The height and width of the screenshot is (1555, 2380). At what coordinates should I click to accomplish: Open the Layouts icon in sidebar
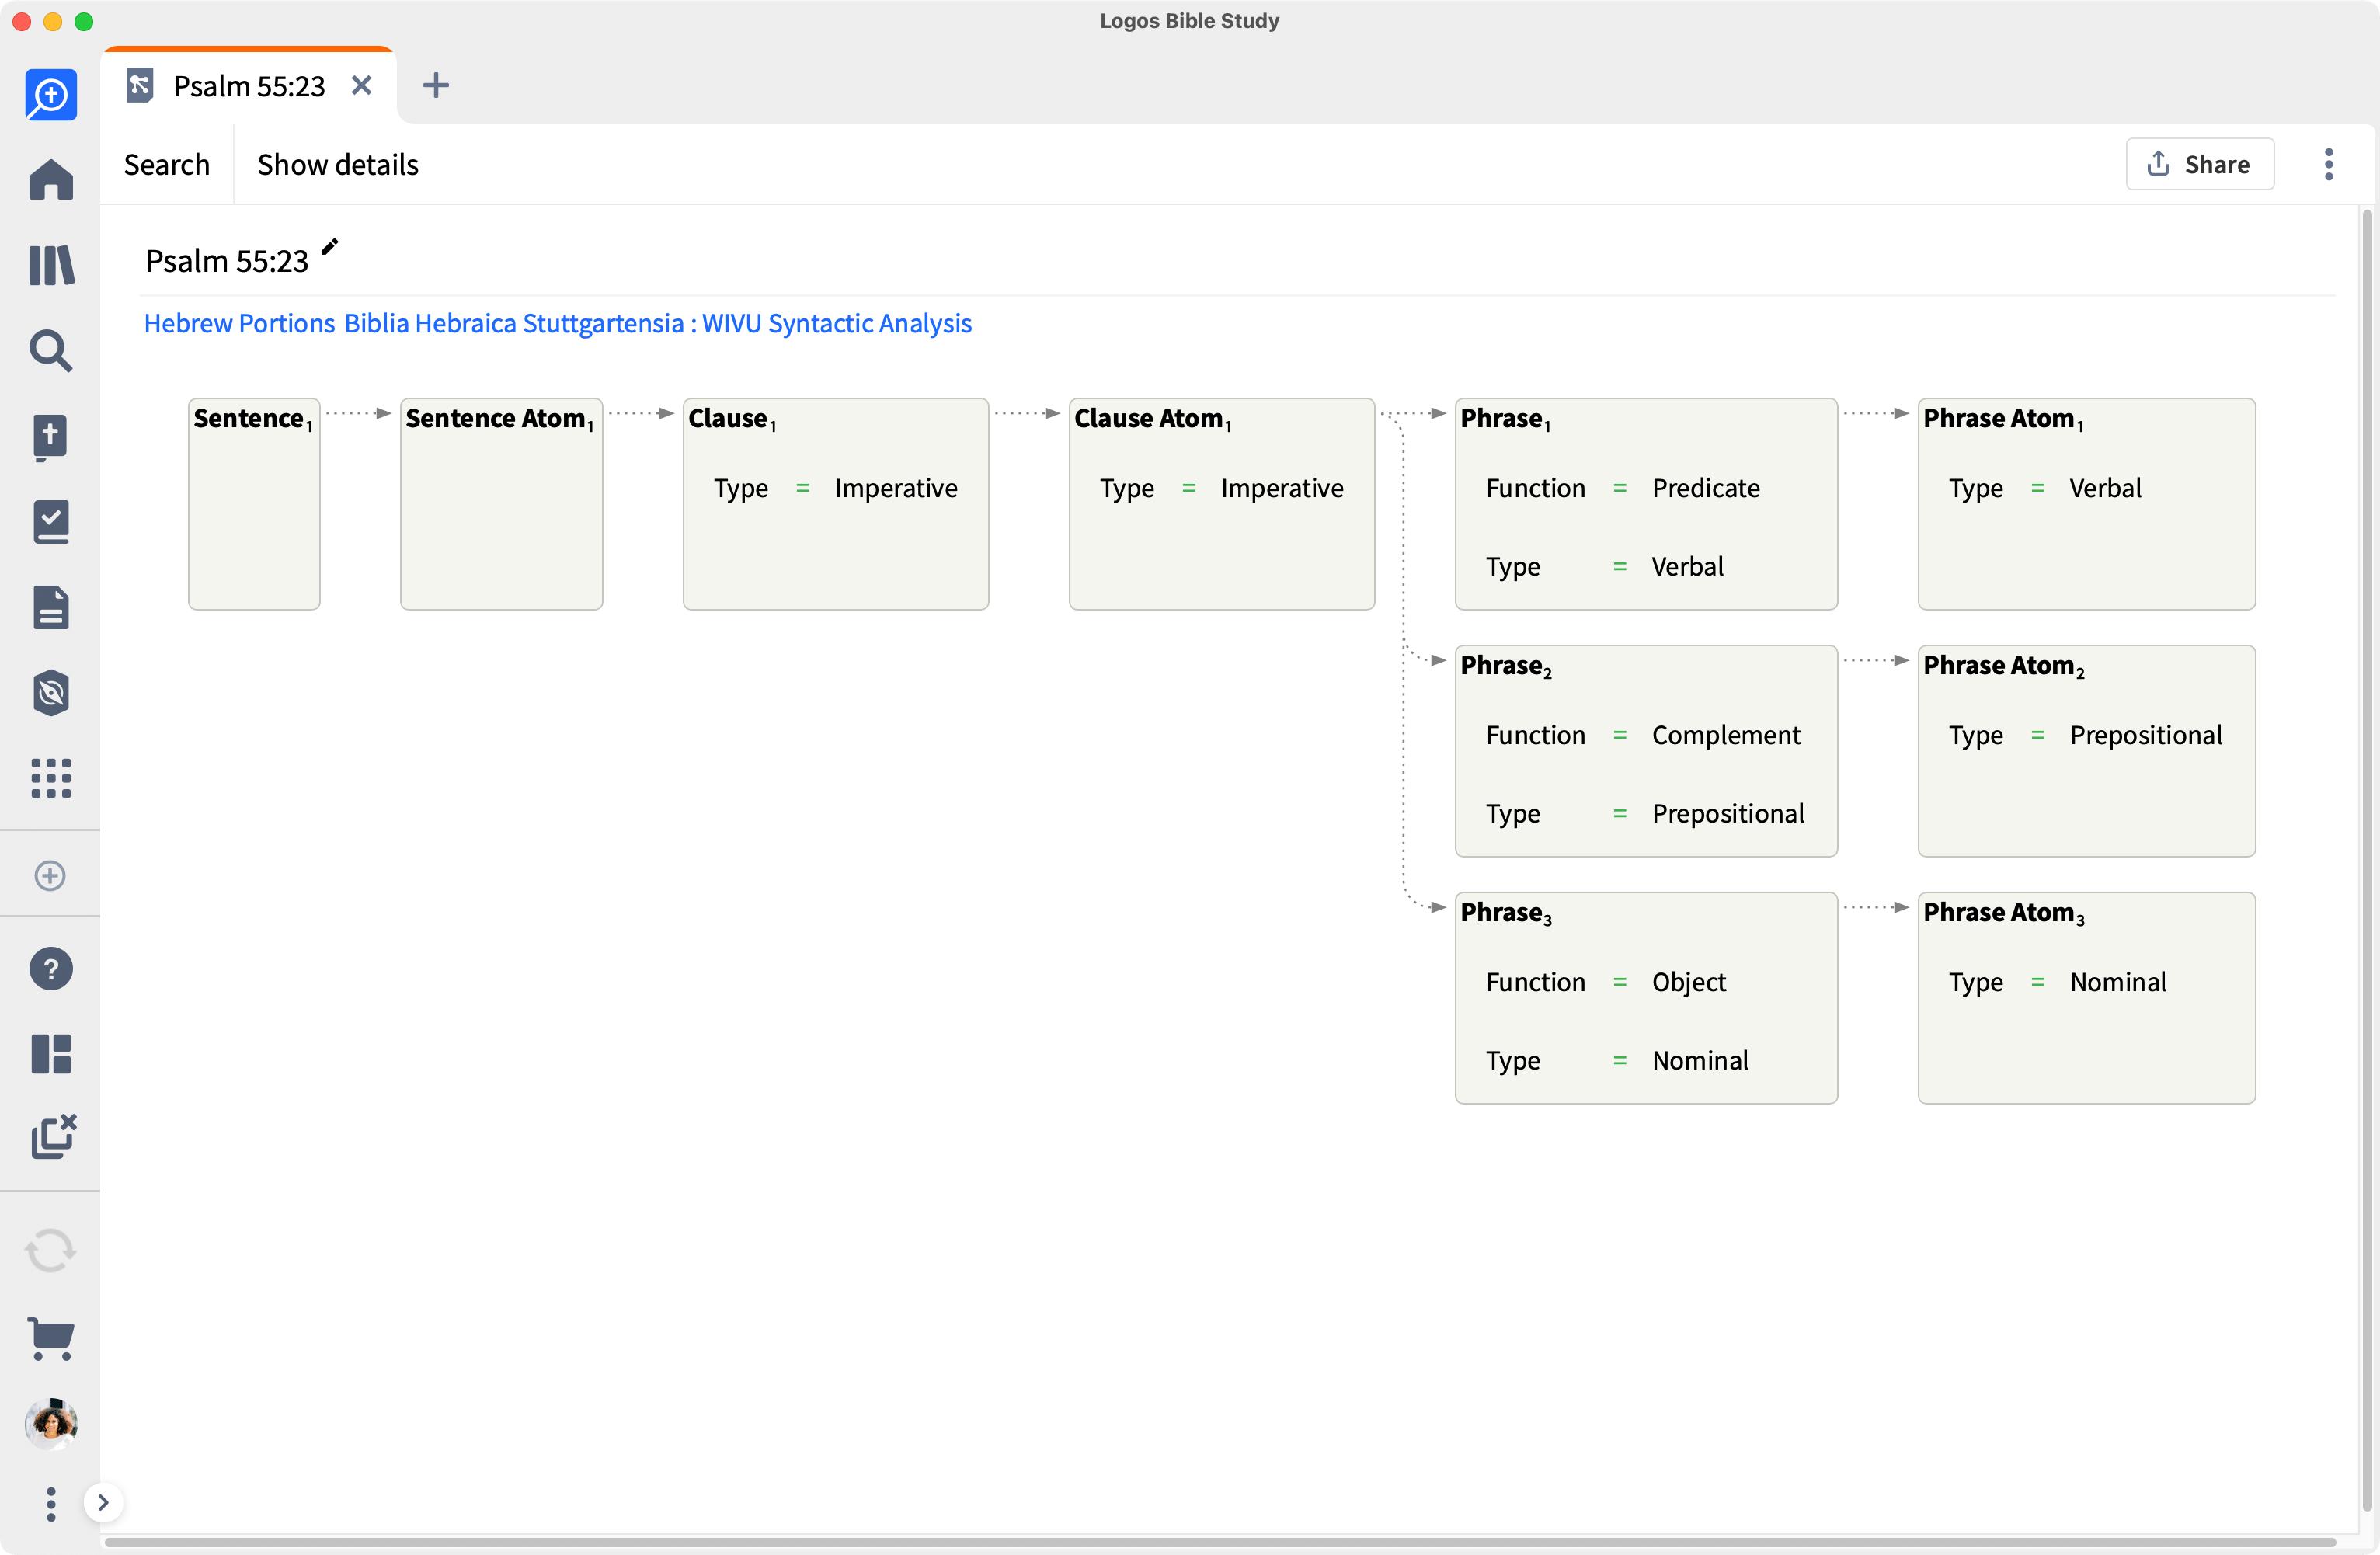[51, 1054]
